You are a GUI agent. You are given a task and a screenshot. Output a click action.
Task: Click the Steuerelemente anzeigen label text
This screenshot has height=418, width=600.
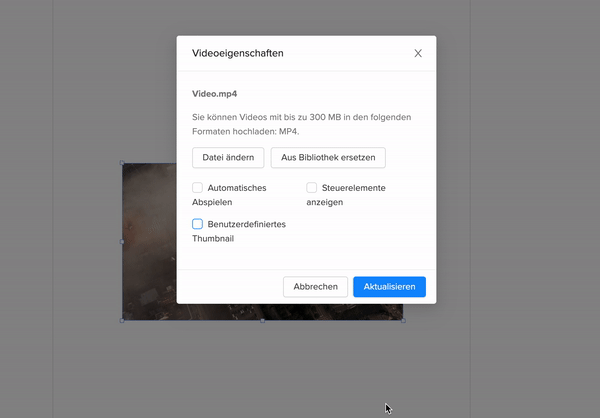pos(353,188)
